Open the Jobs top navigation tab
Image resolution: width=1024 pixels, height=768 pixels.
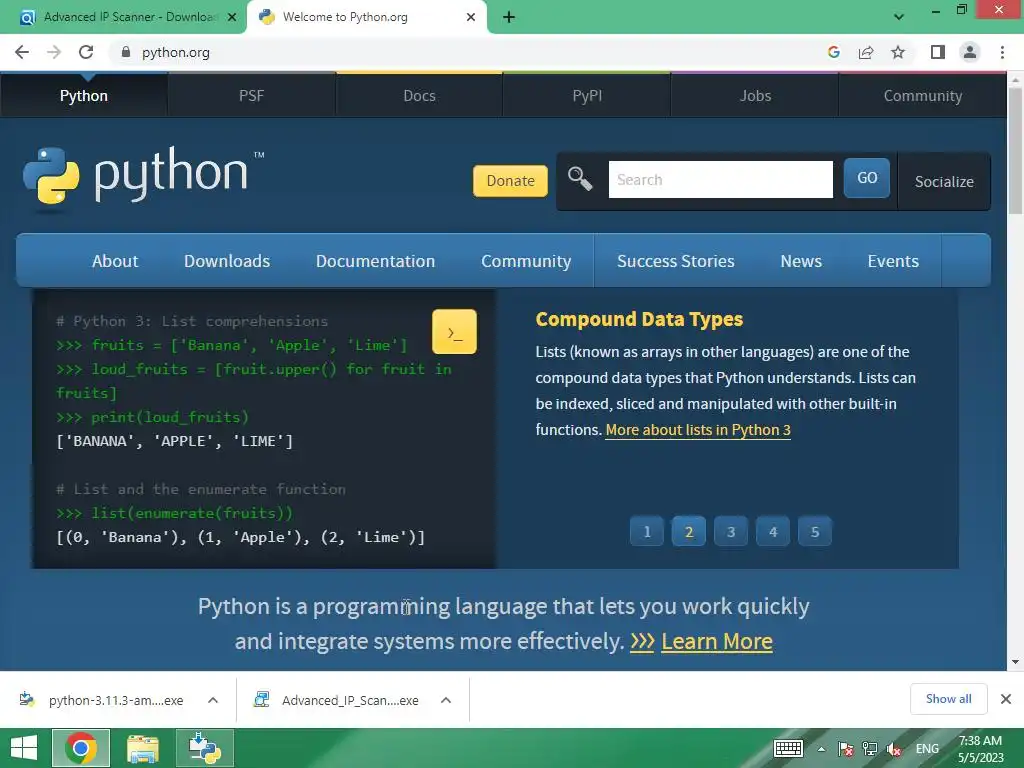755,96
